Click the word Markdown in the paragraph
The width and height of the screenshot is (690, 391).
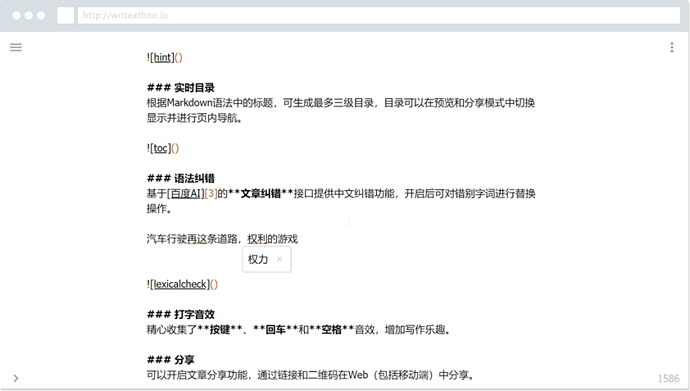[190, 103]
